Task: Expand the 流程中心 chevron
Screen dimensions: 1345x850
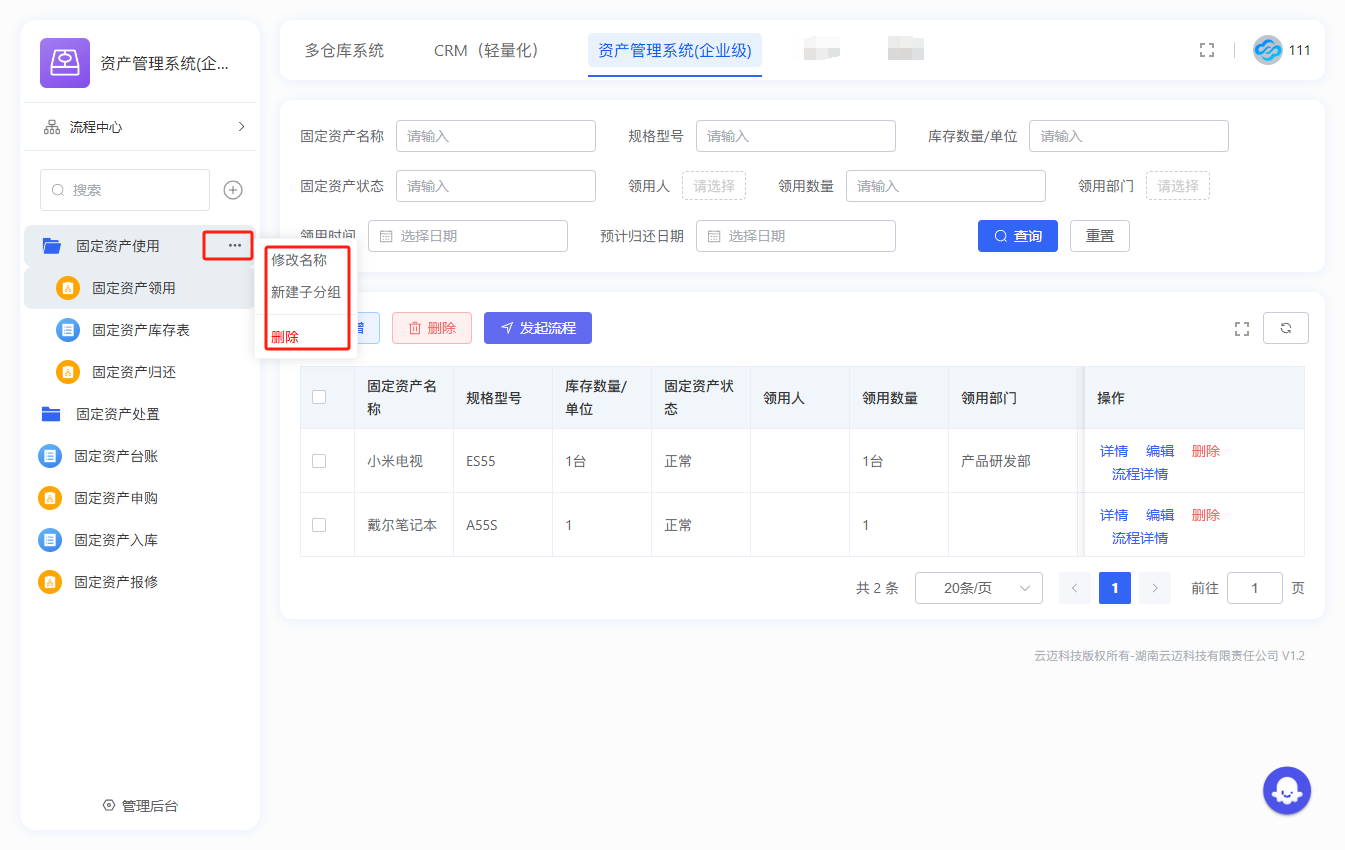Action: (241, 127)
